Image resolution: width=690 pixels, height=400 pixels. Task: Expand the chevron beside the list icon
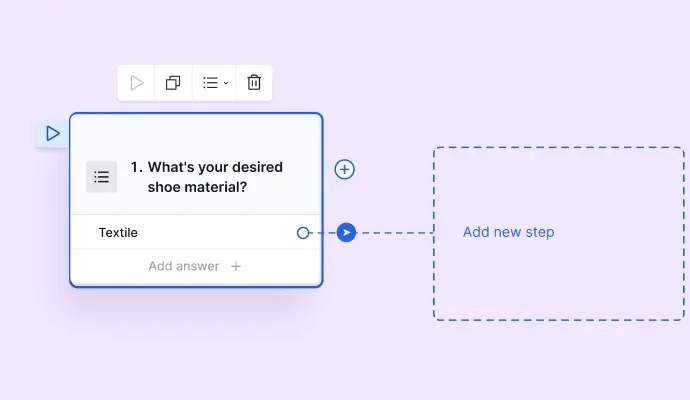point(226,84)
